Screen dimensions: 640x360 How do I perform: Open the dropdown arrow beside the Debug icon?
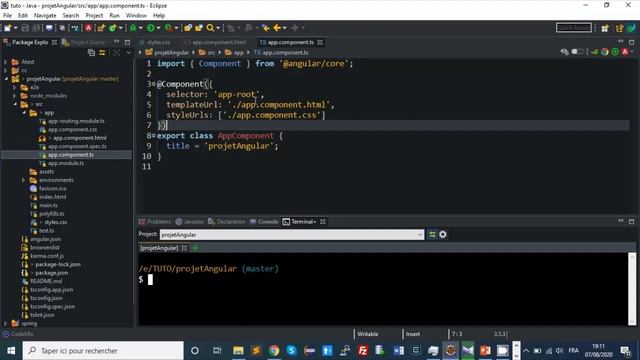pos(141,28)
